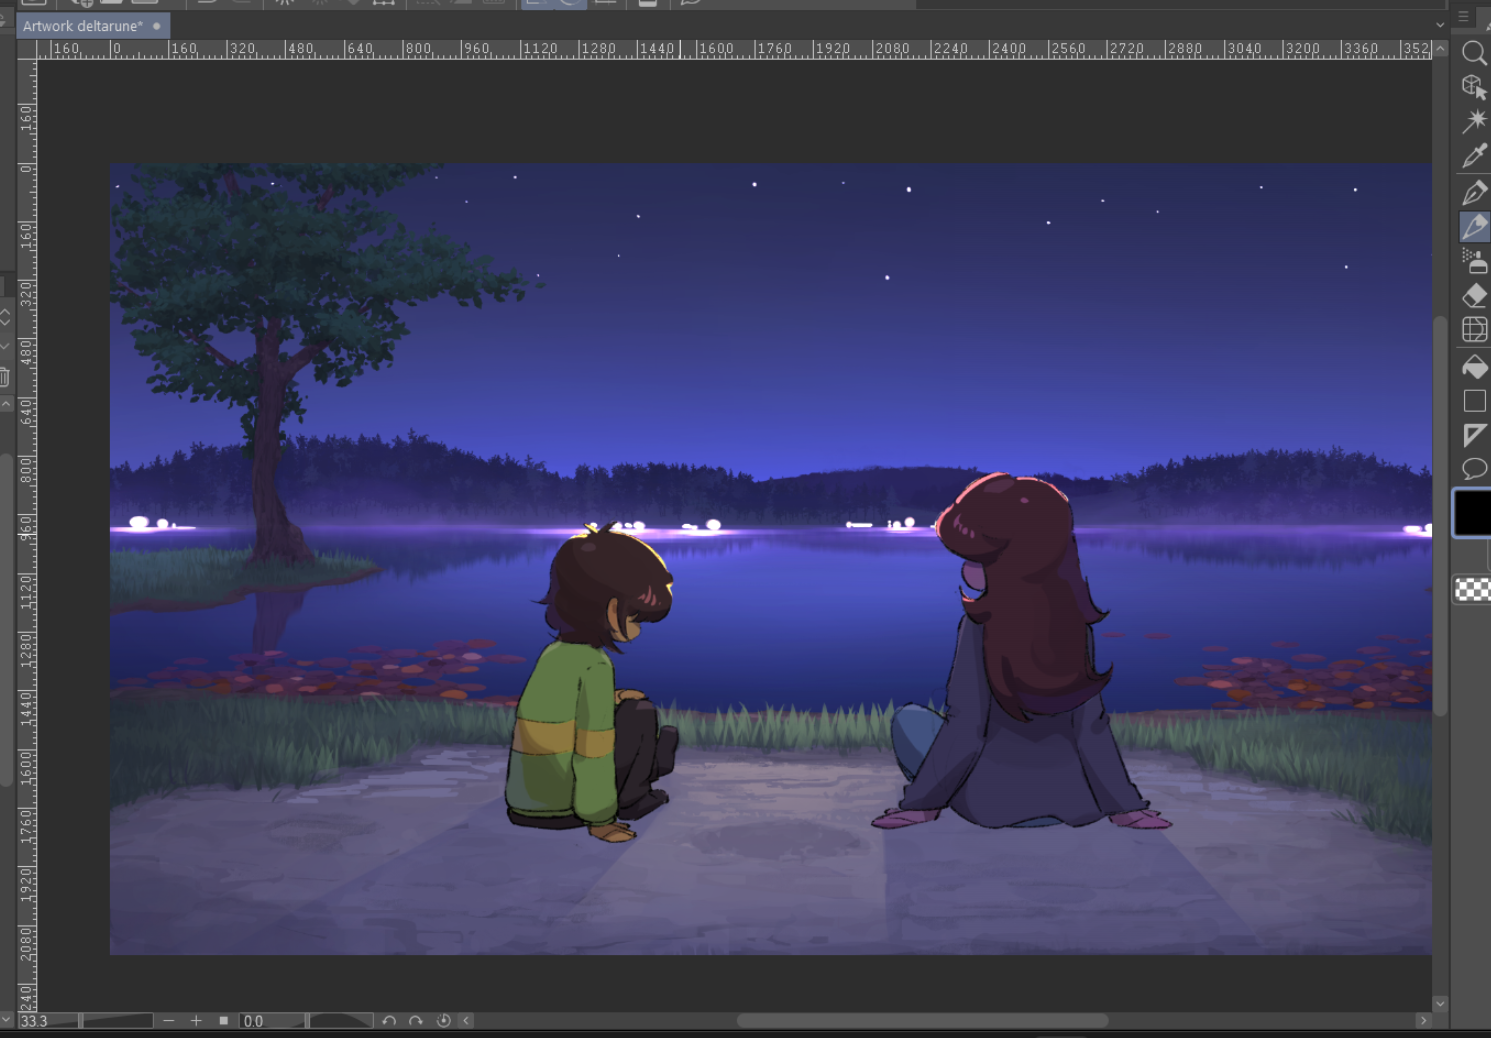
Task: Click the horizontal scrollbar thumb
Action: tap(922, 1021)
